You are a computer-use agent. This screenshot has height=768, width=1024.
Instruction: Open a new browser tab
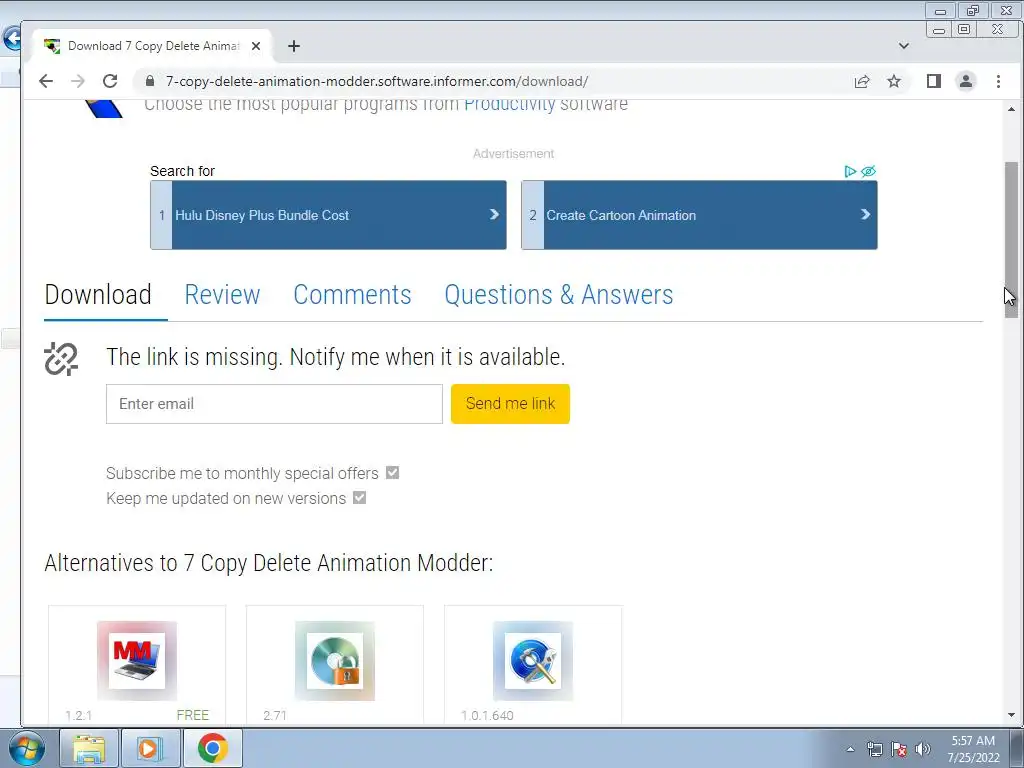coord(294,46)
